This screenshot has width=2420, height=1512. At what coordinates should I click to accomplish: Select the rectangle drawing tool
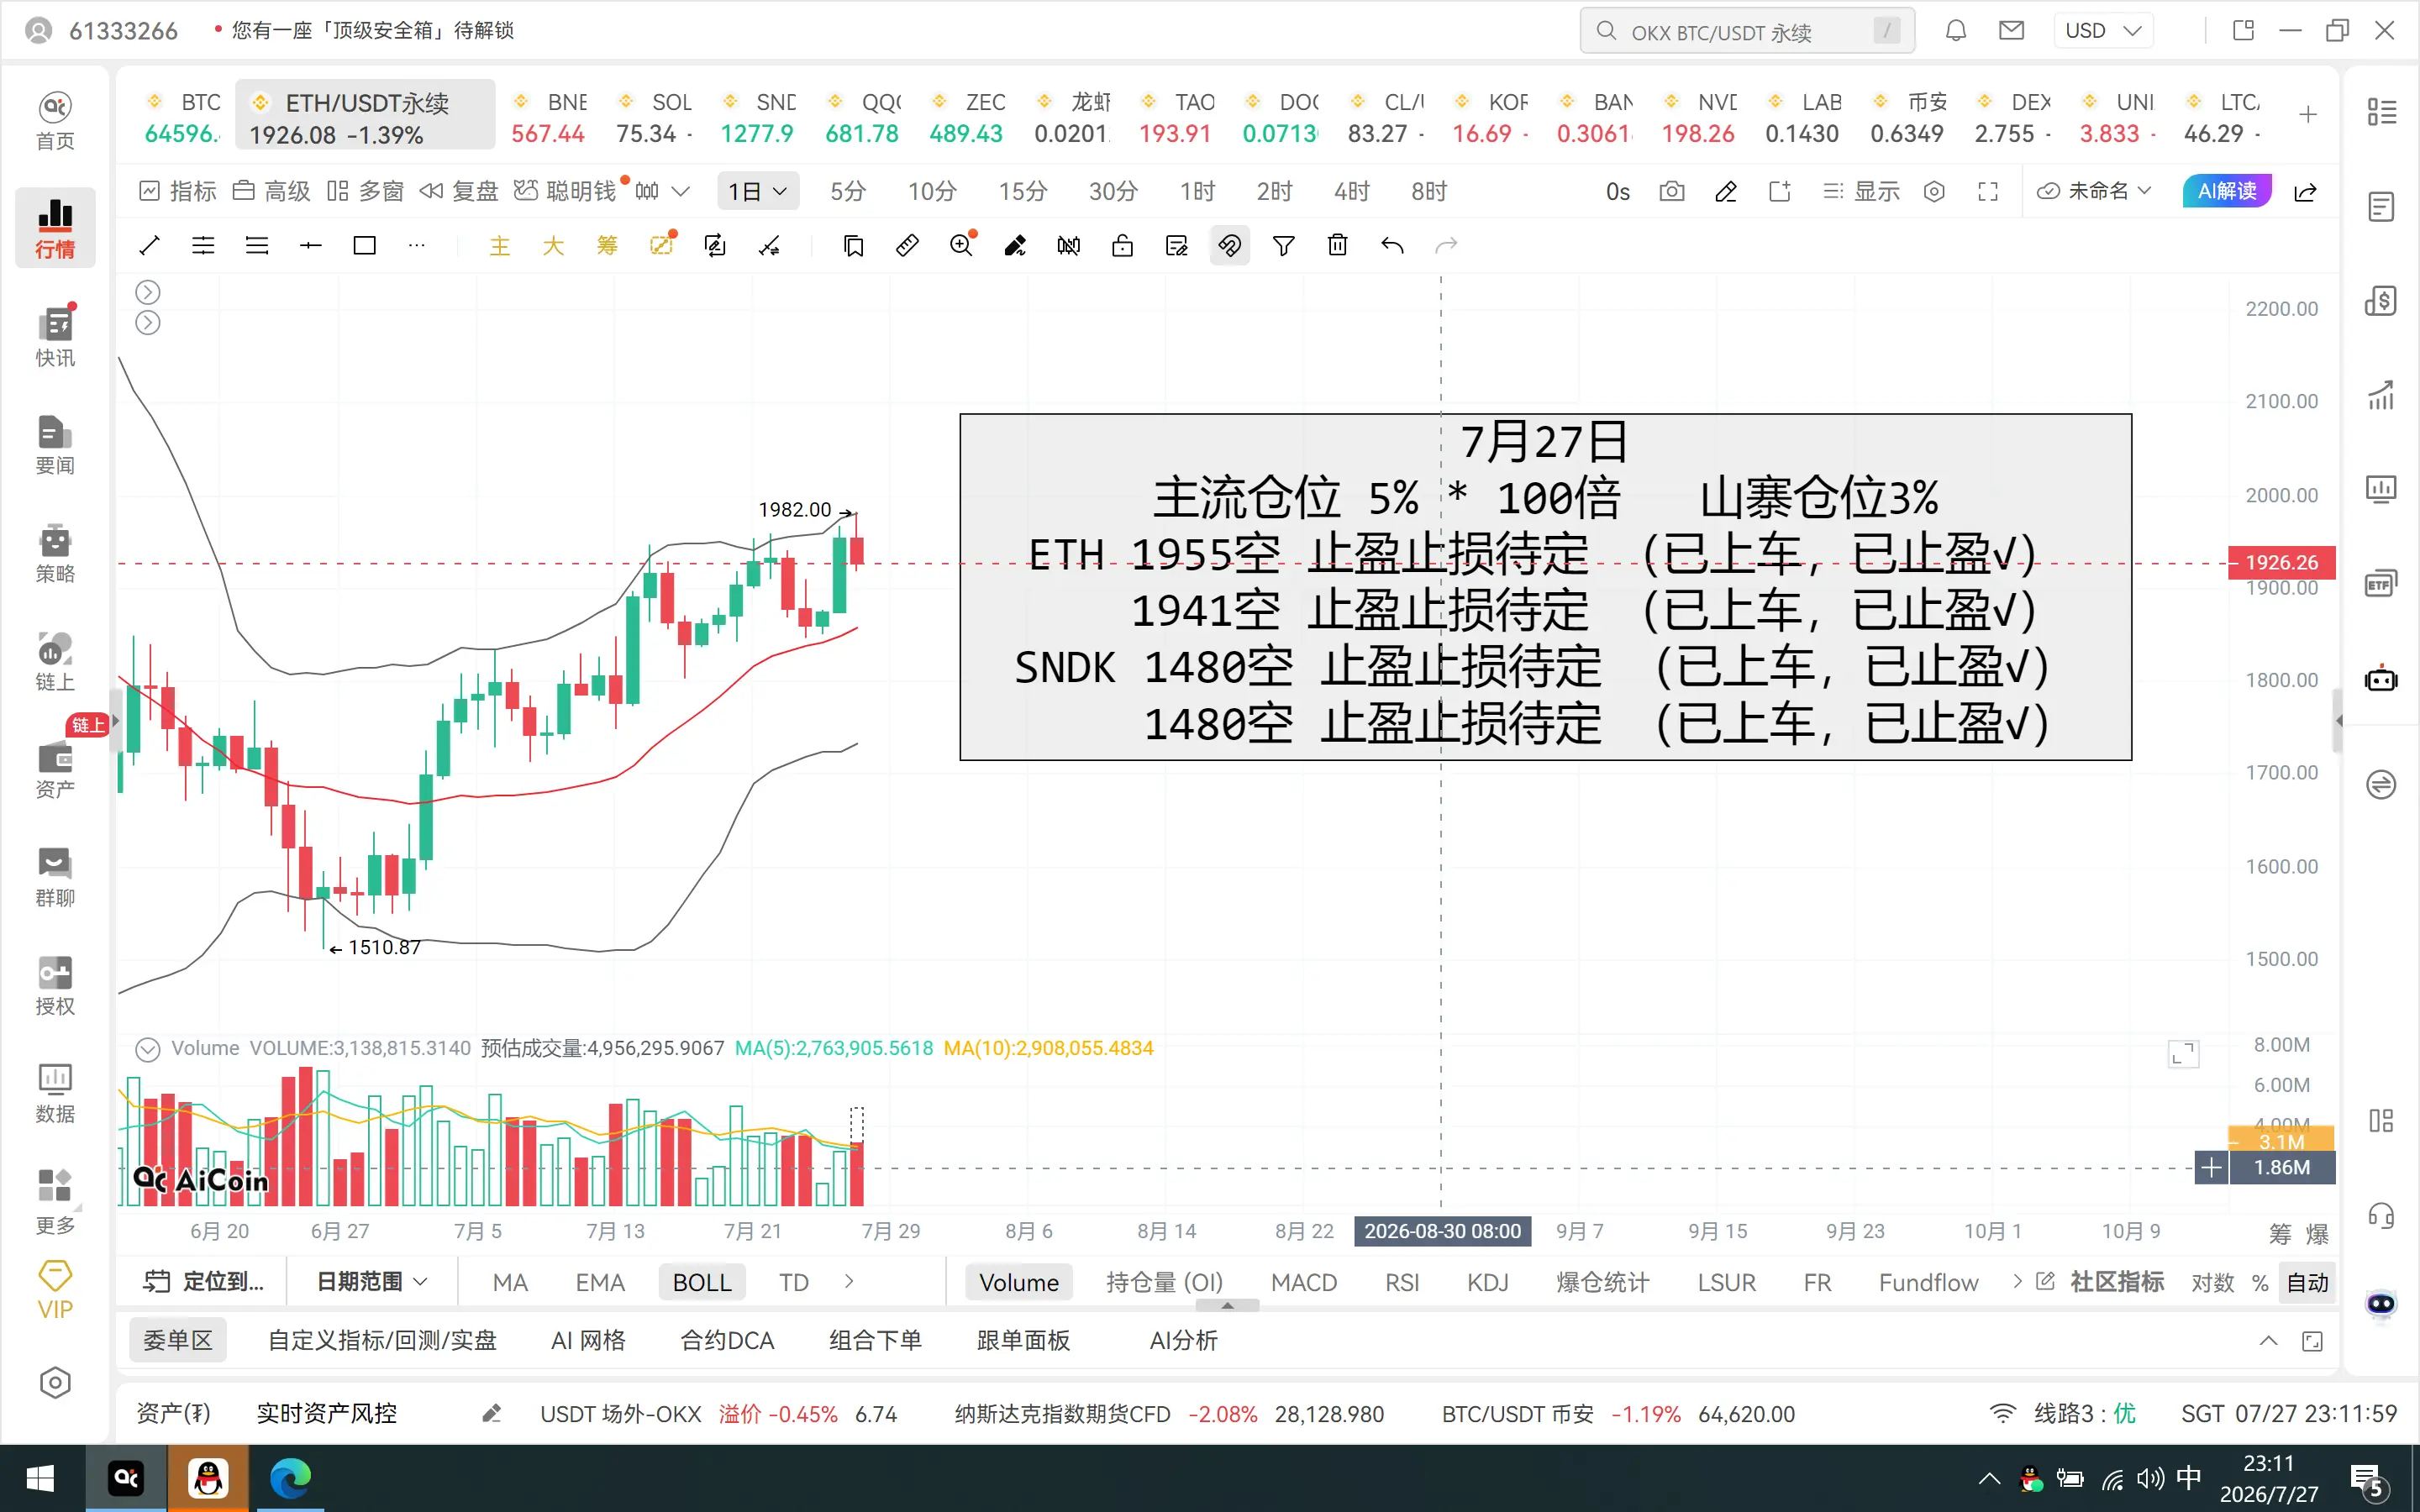pyautogui.click(x=365, y=245)
